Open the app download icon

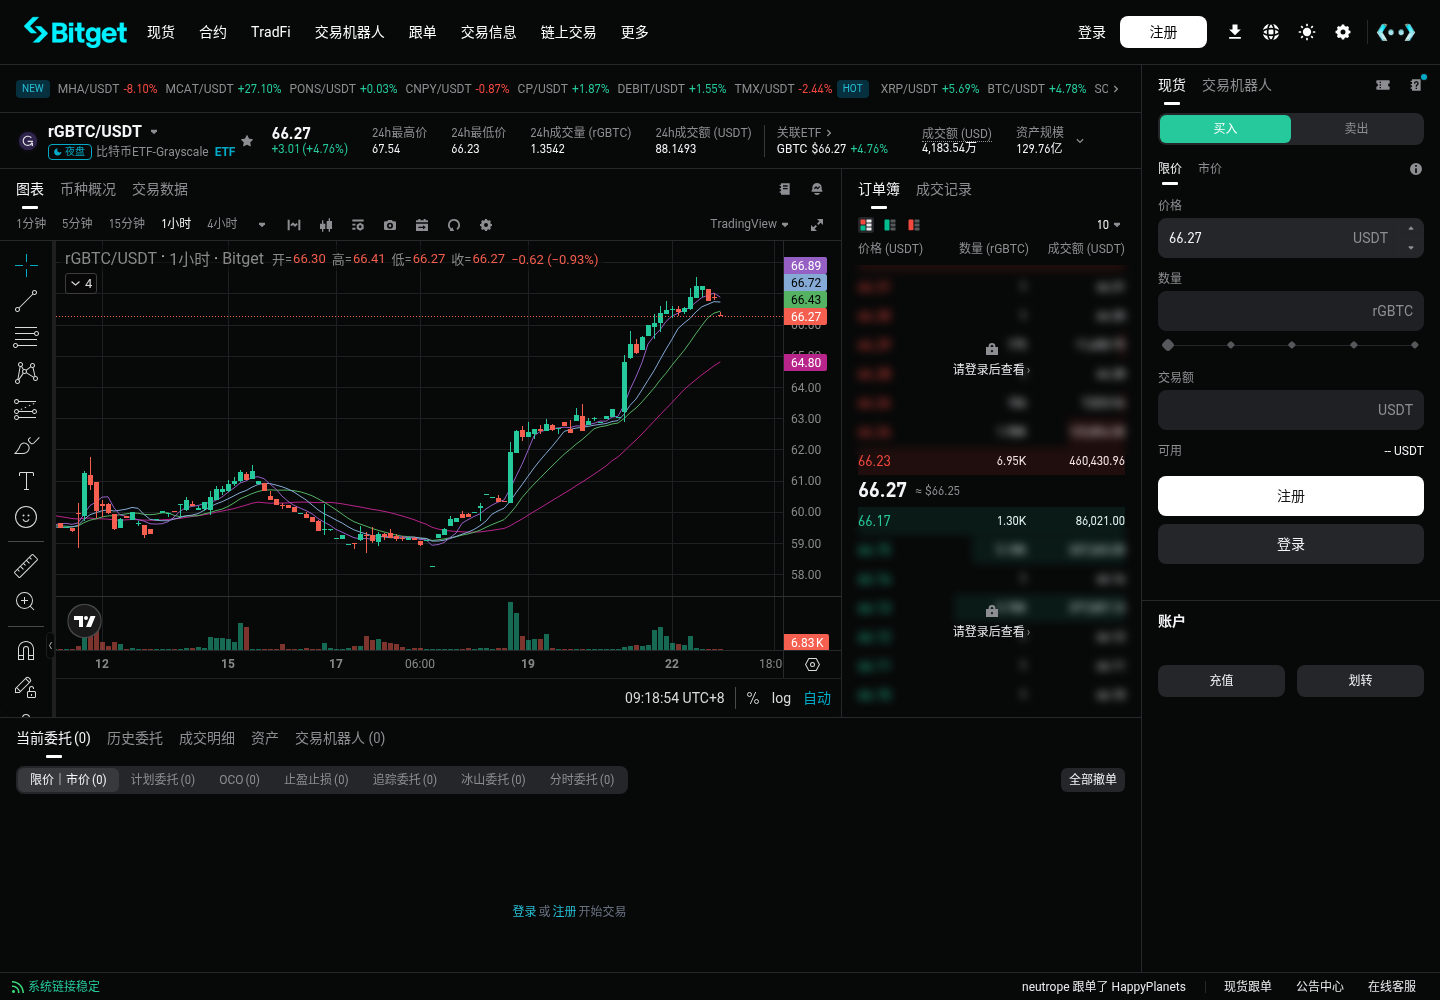pos(1235,32)
